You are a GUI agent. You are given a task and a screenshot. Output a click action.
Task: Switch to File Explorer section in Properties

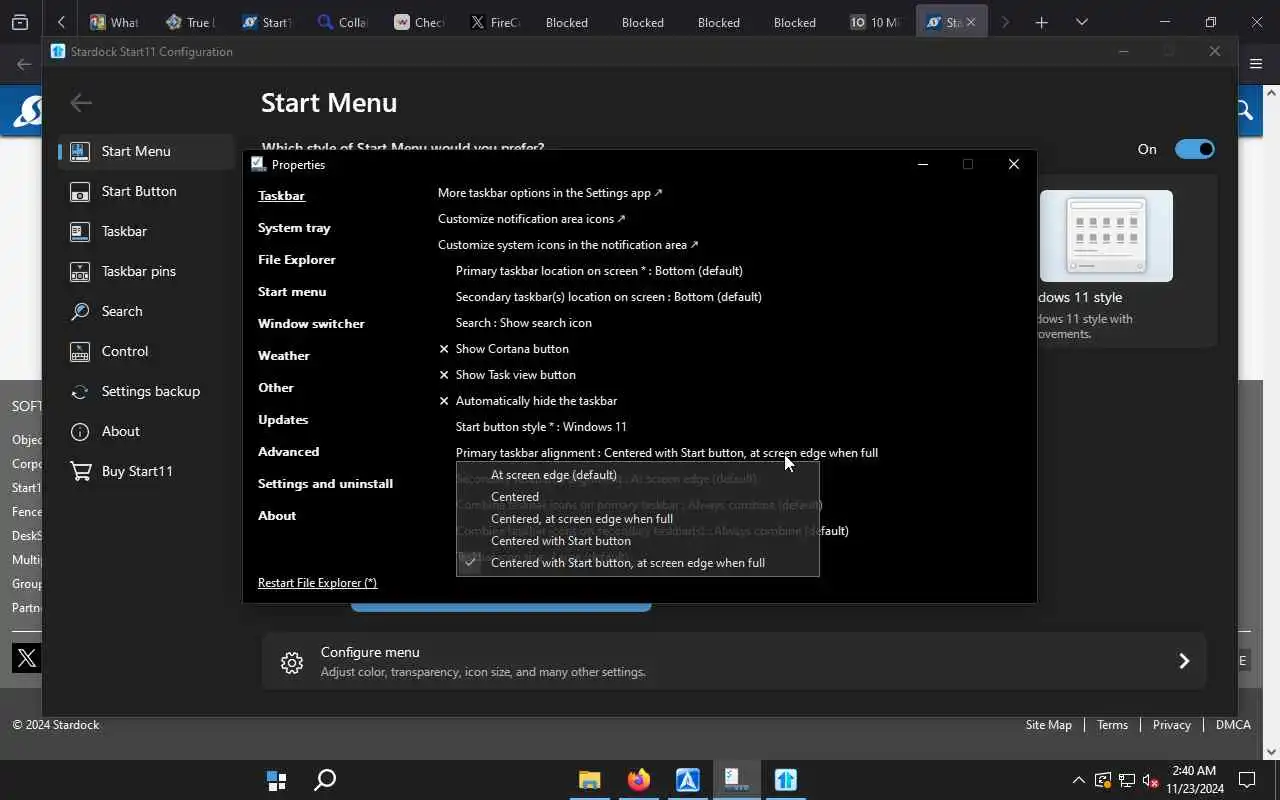point(297,260)
